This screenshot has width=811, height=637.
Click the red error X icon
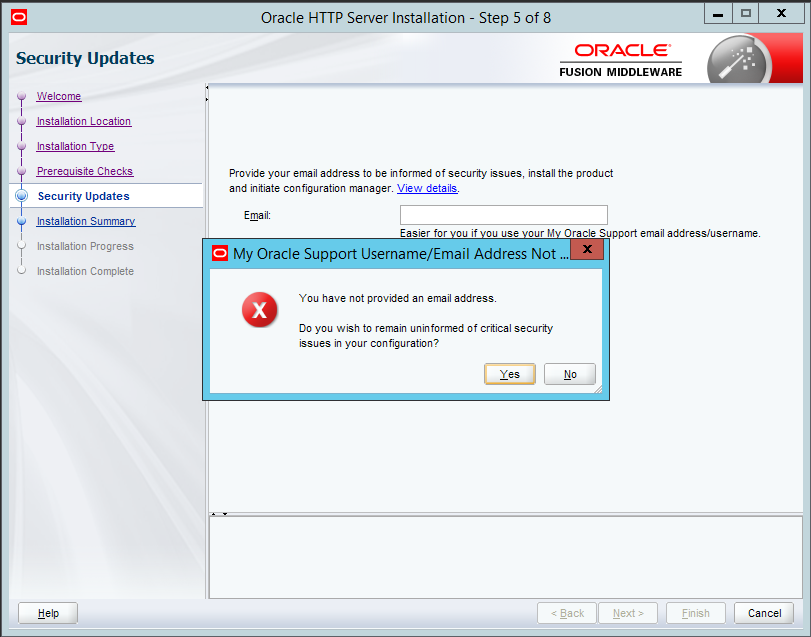[260, 311]
